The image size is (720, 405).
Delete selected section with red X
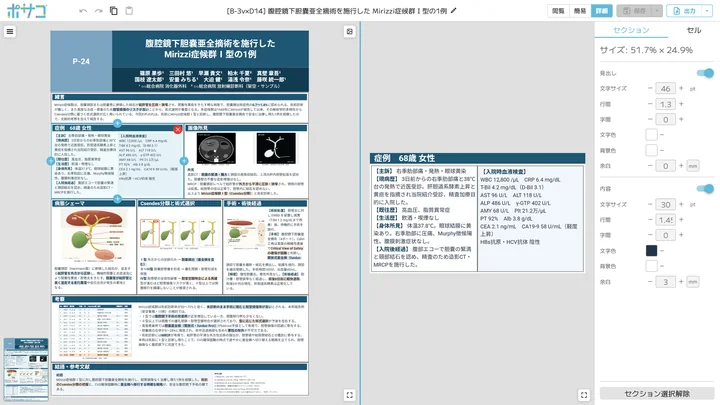point(178,130)
